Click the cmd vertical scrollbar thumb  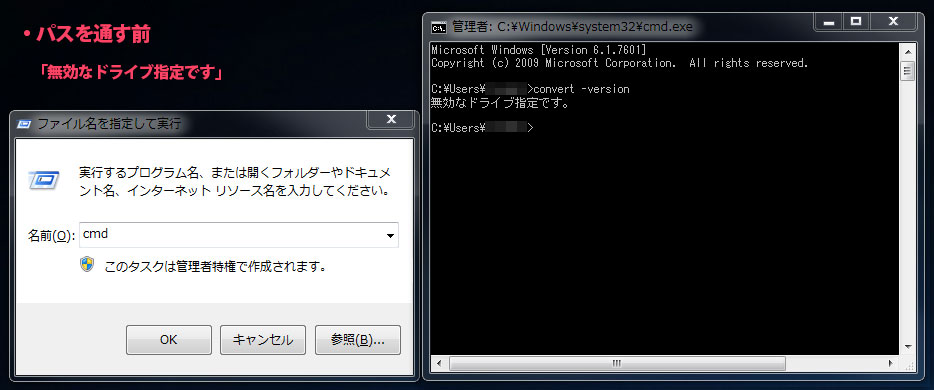pyautogui.click(x=908, y=72)
